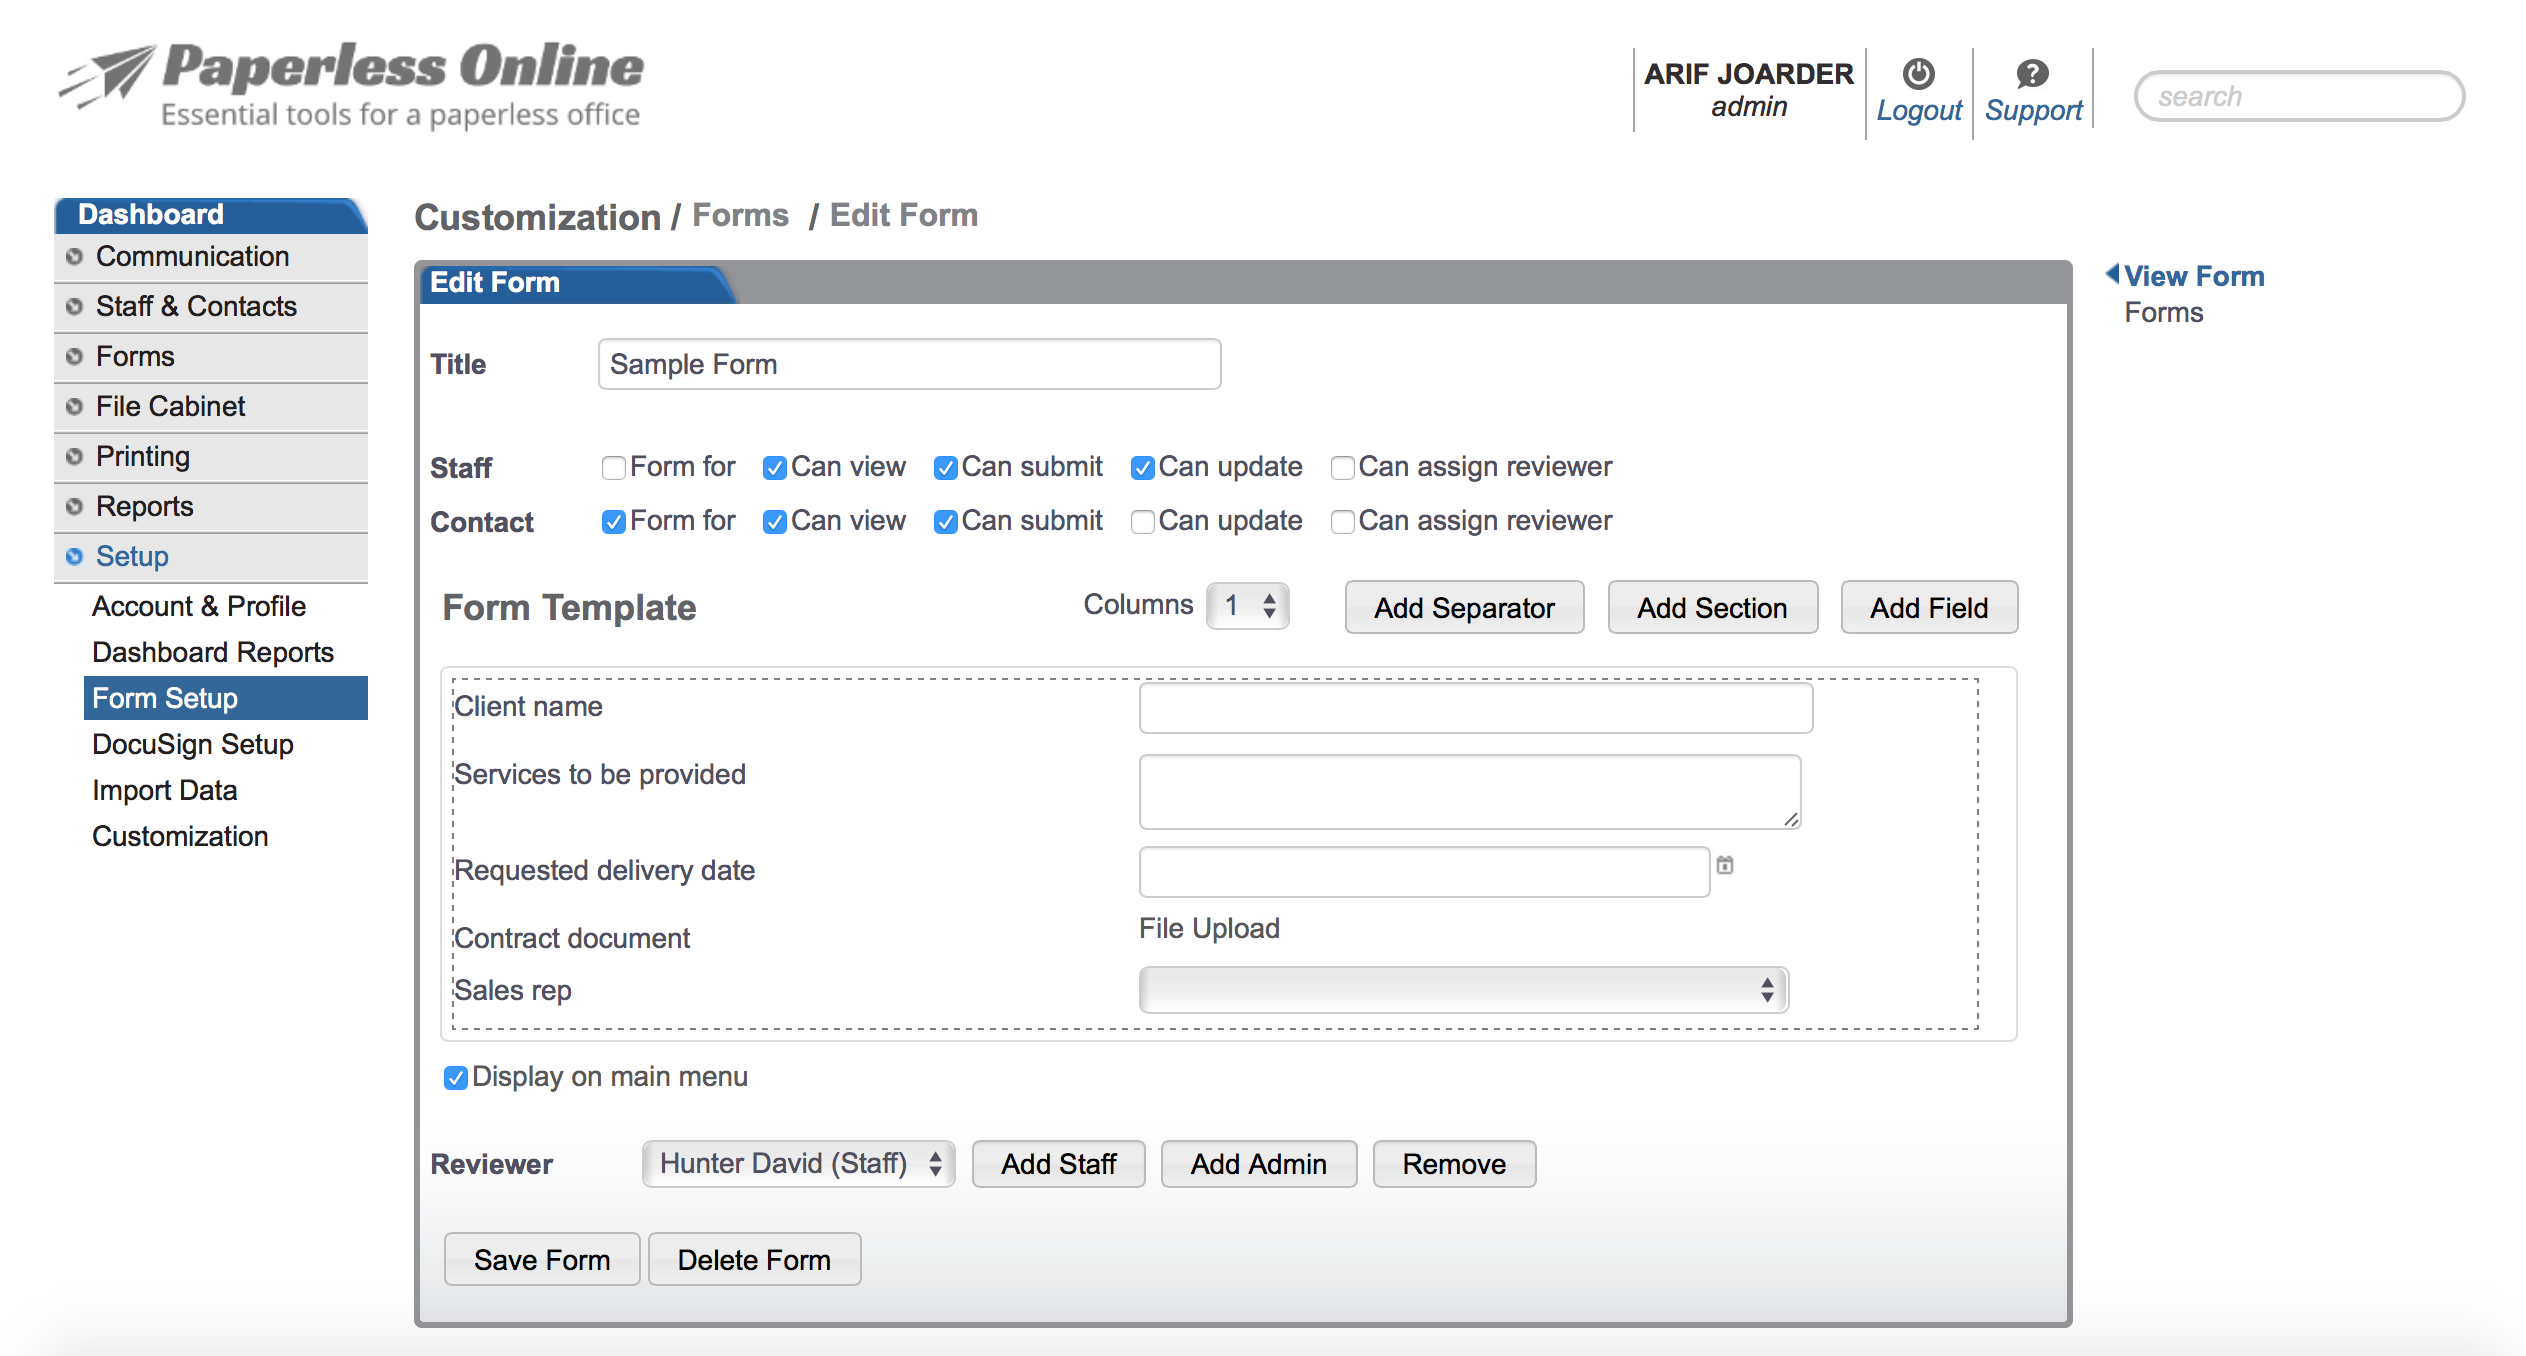Image resolution: width=2526 pixels, height=1356 pixels.
Task: Open the Reviewer Hunter David dropdown
Action: 798,1164
